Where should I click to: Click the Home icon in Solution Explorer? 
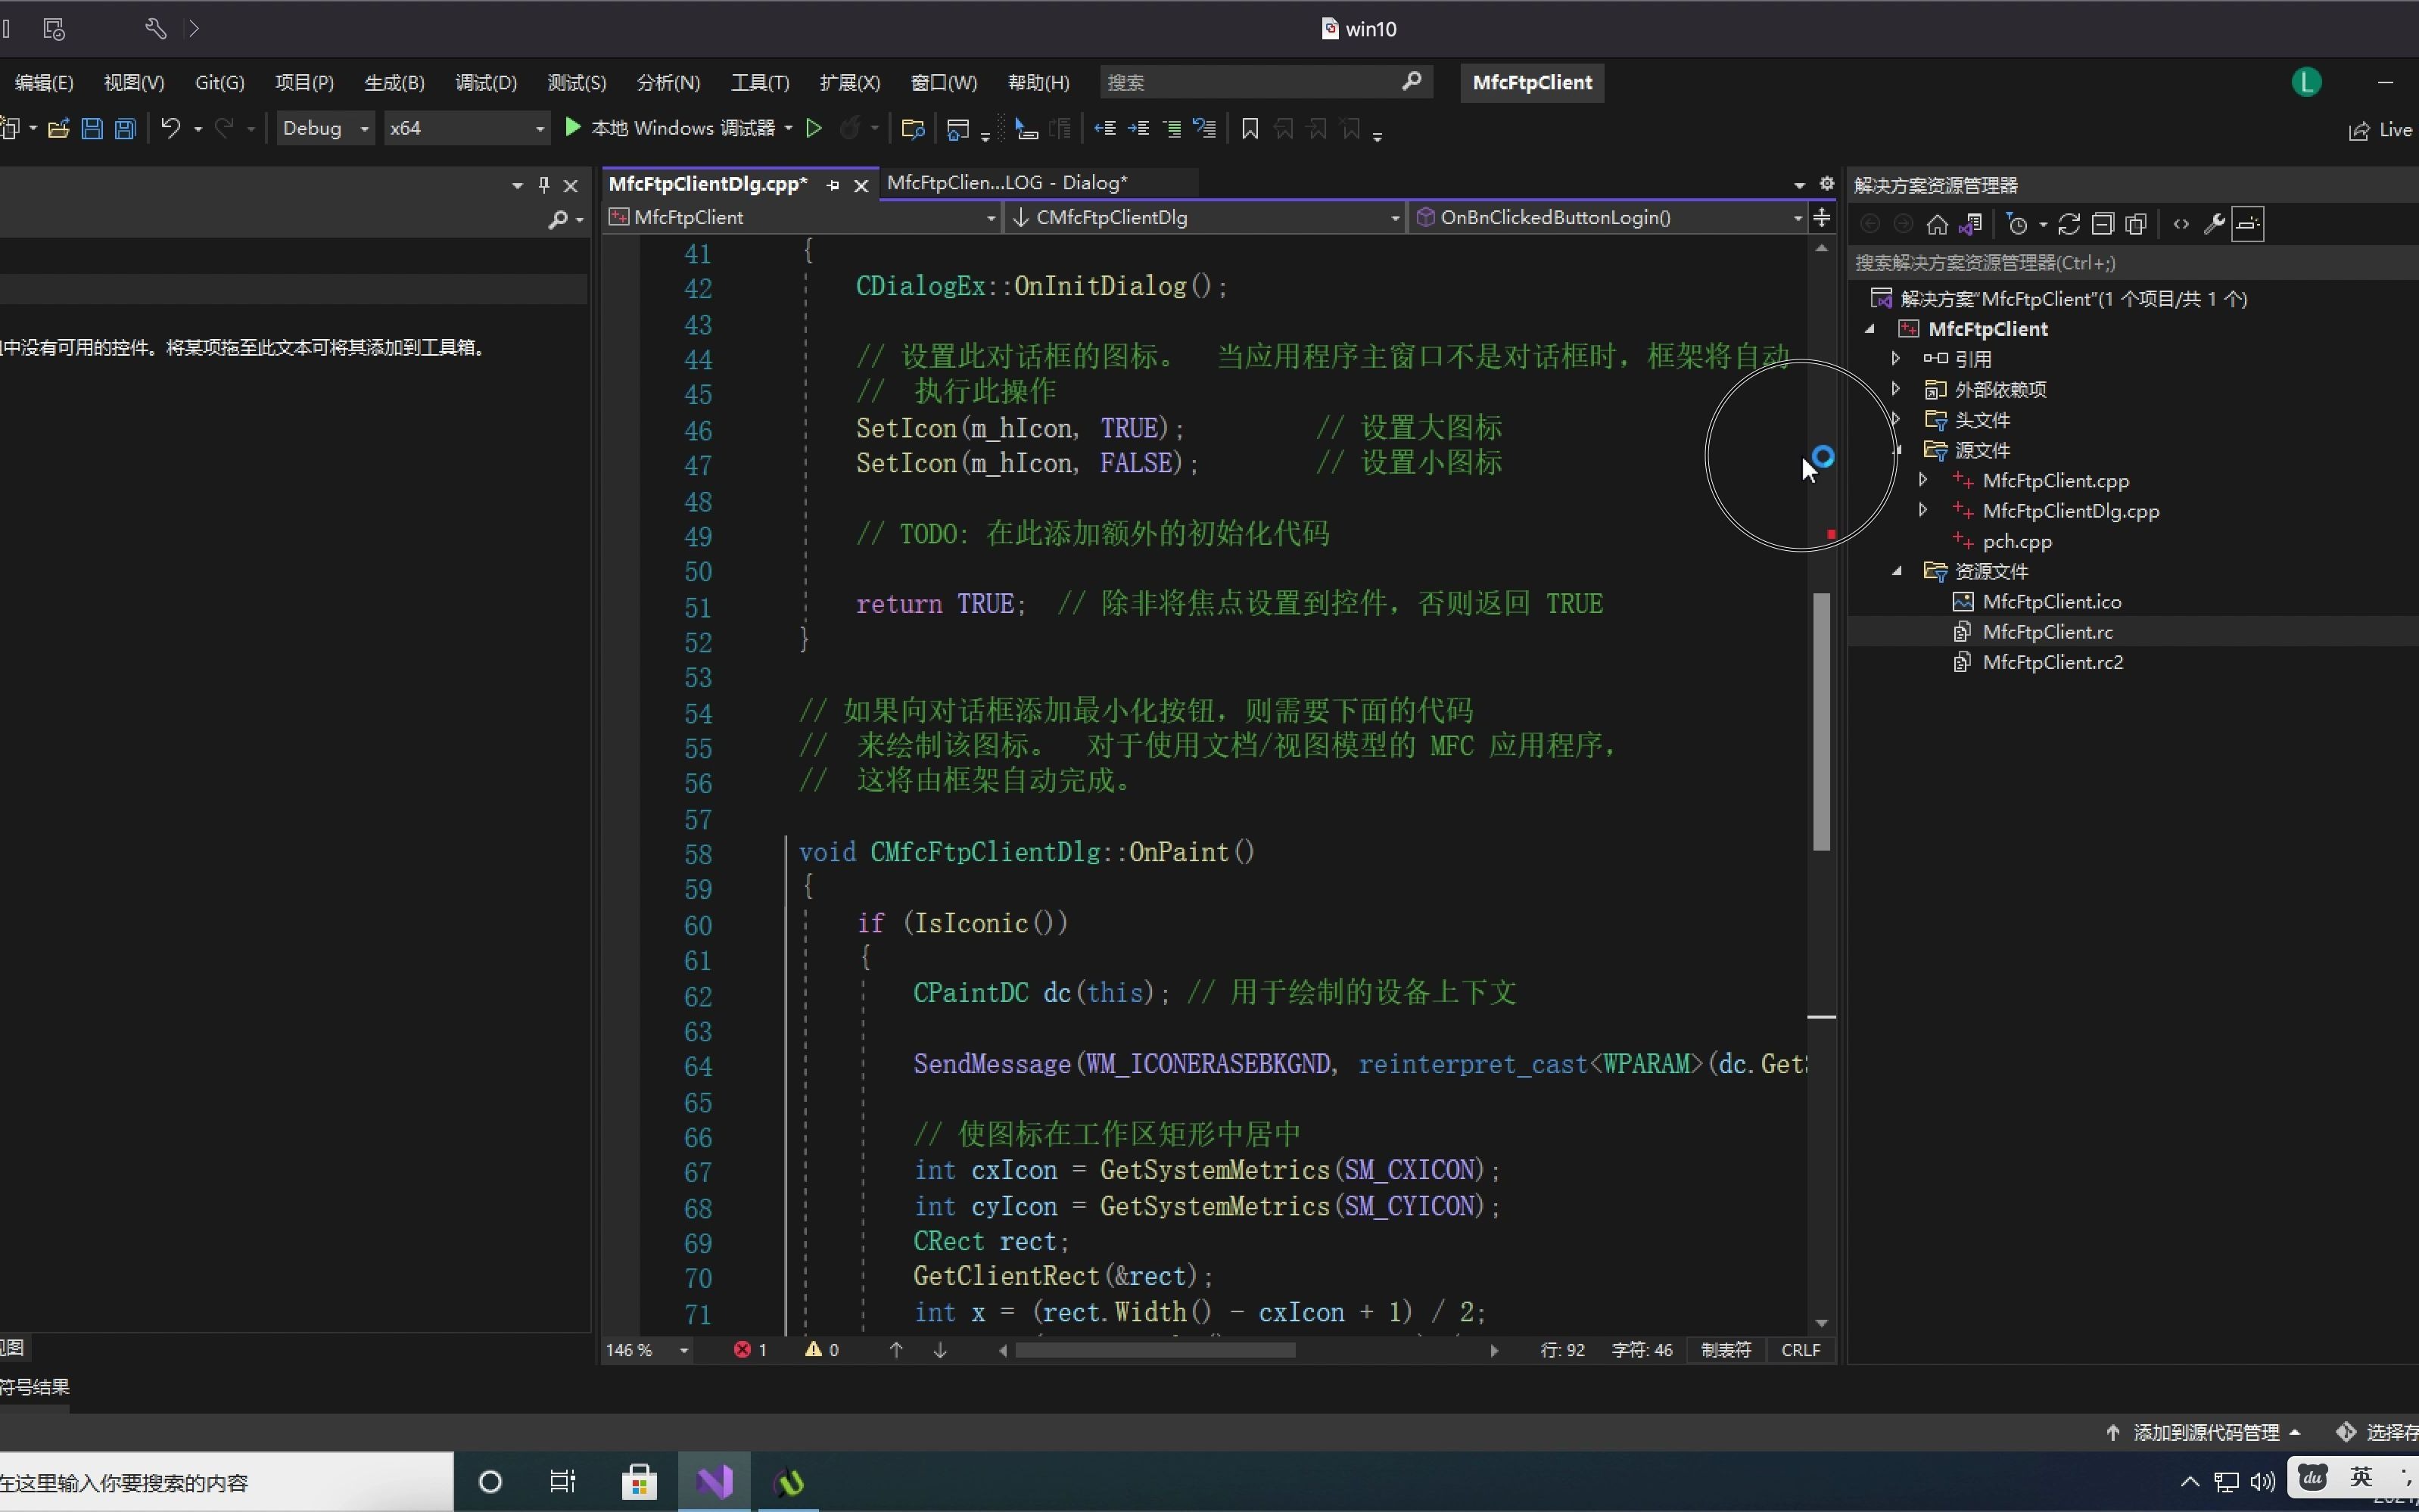(1937, 224)
